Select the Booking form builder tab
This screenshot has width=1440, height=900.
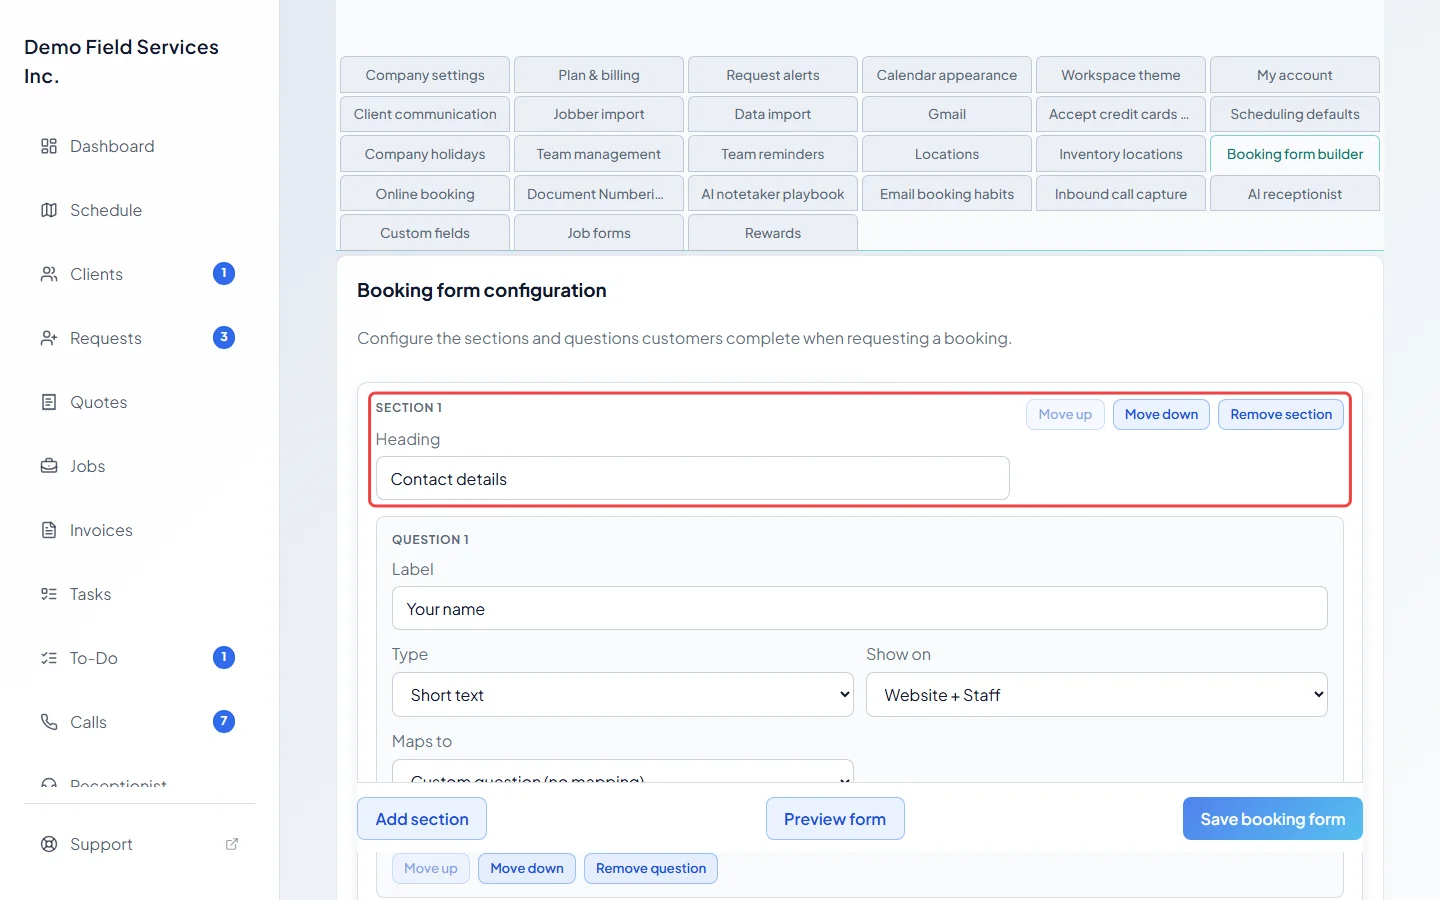[x=1295, y=154]
